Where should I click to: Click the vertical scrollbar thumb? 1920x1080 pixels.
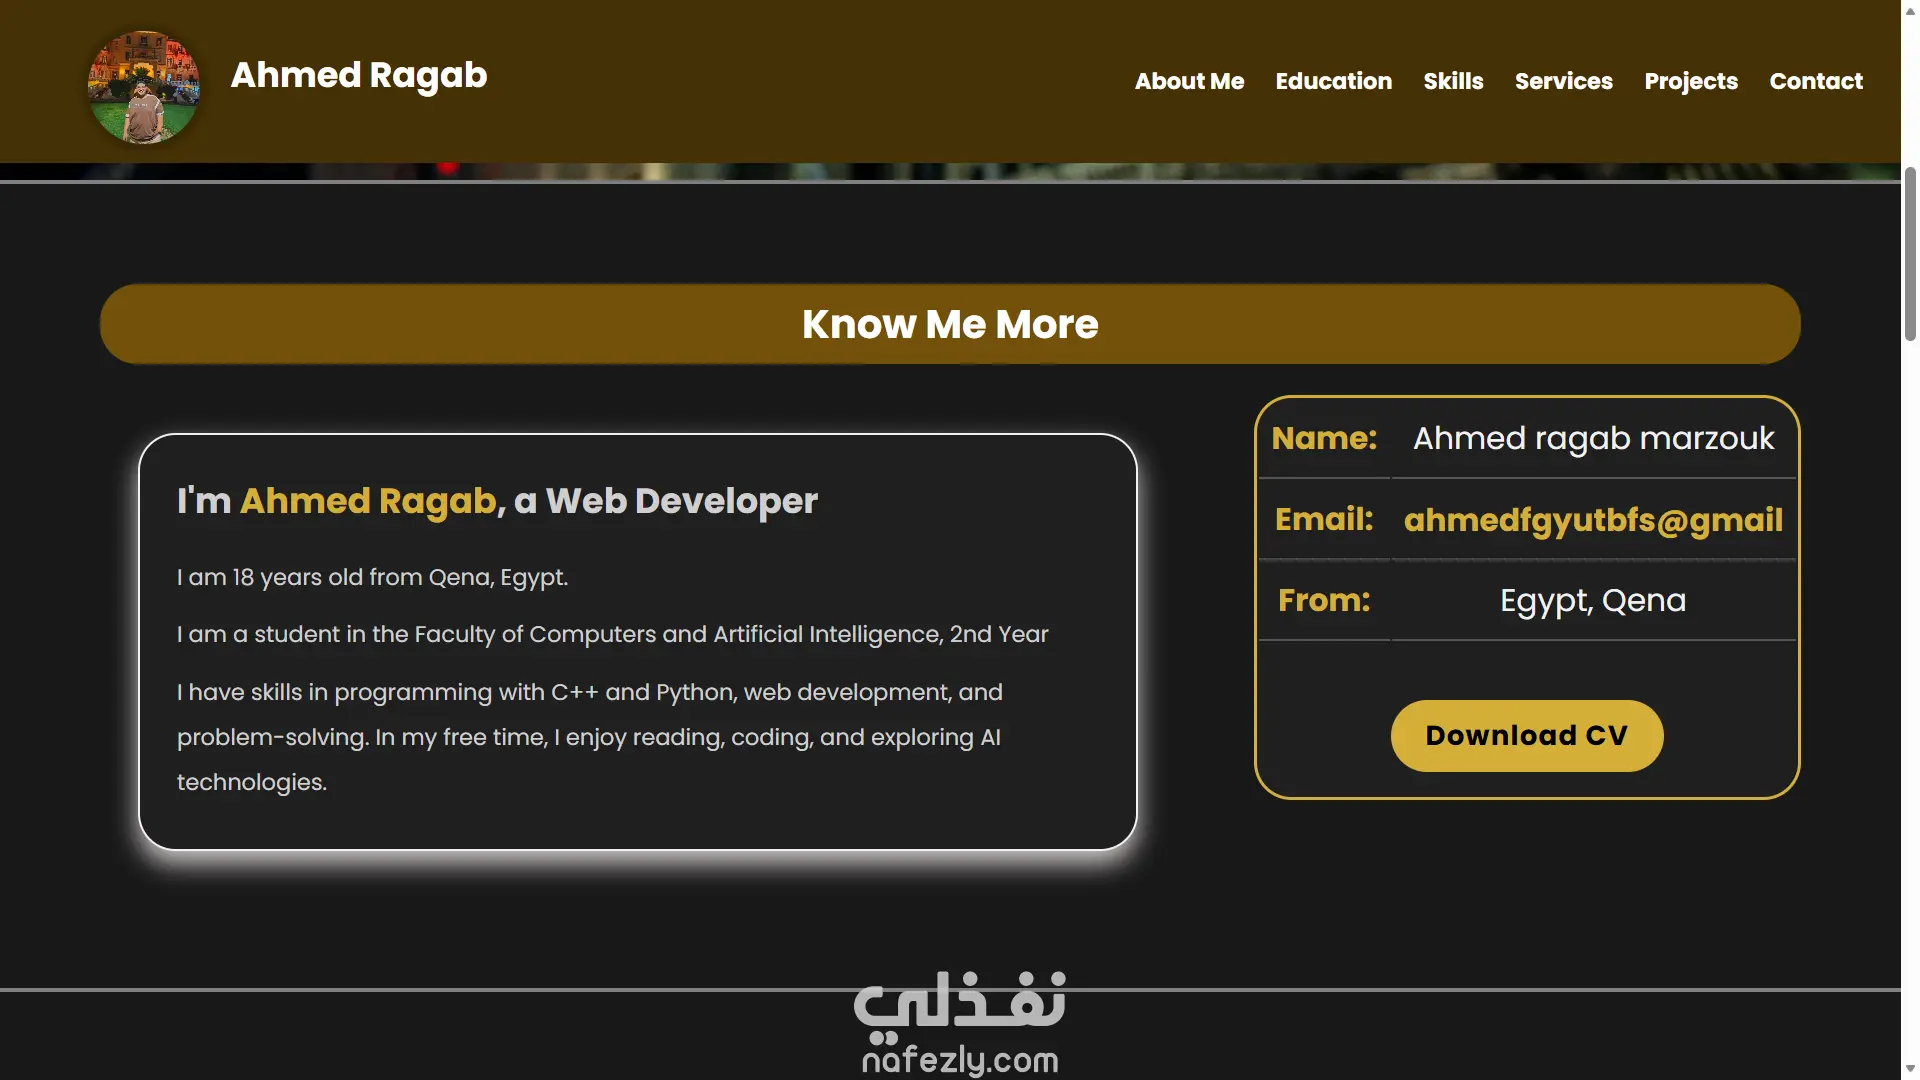pos(1910,255)
